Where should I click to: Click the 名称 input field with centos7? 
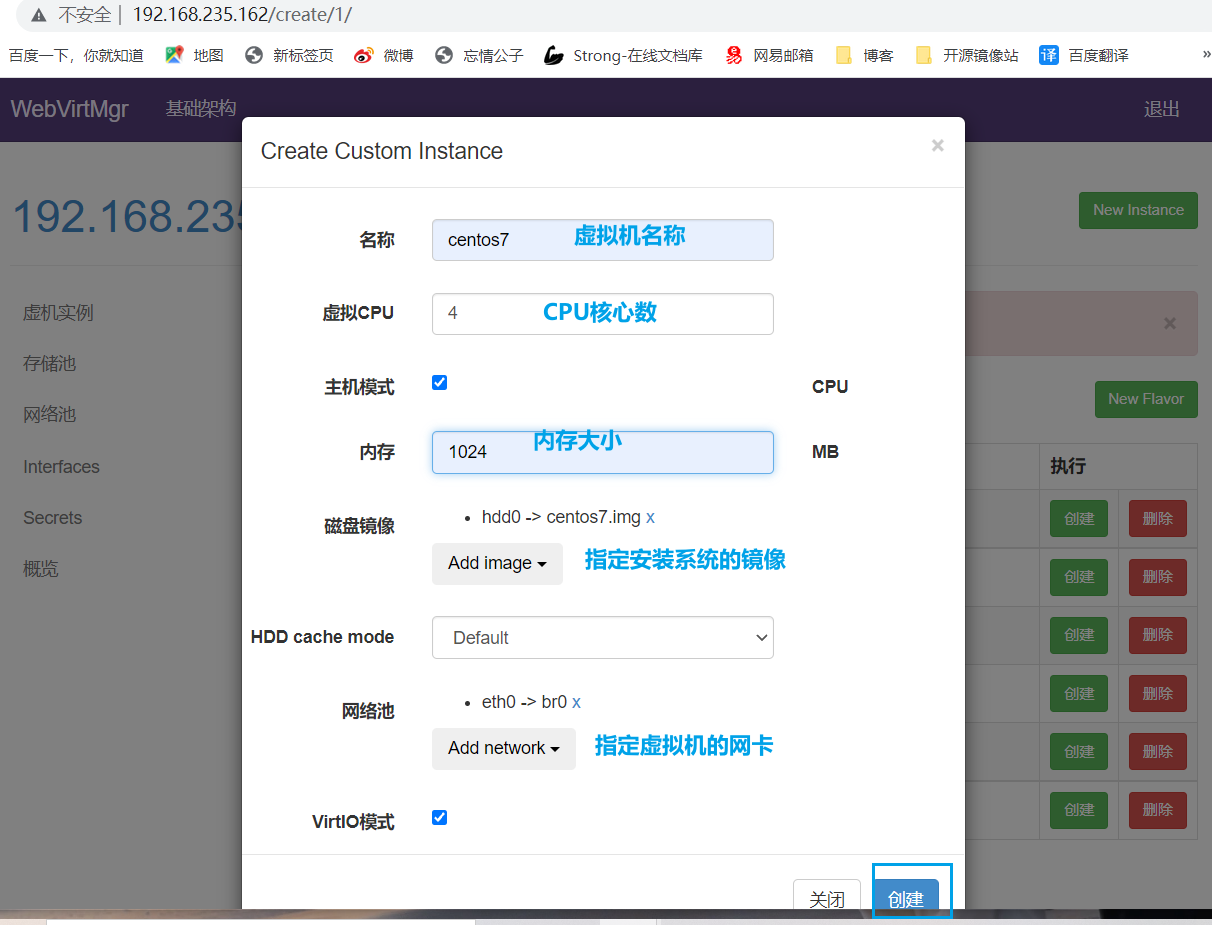[x=602, y=240]
